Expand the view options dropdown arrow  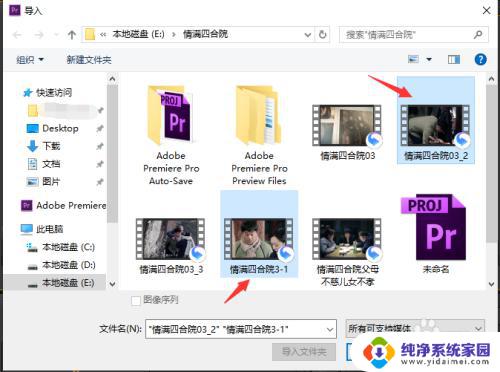(x=429, y=60)
